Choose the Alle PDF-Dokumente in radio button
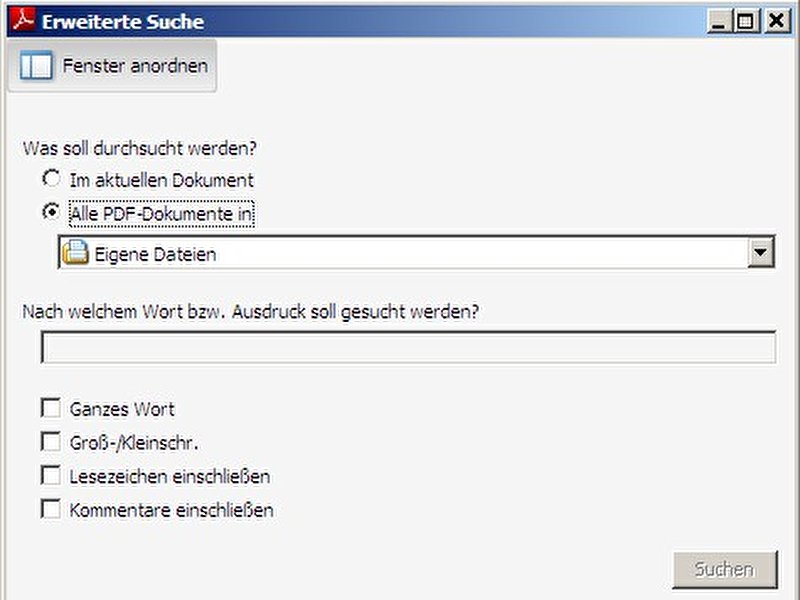The image size is (800, 600). (51, 212)
